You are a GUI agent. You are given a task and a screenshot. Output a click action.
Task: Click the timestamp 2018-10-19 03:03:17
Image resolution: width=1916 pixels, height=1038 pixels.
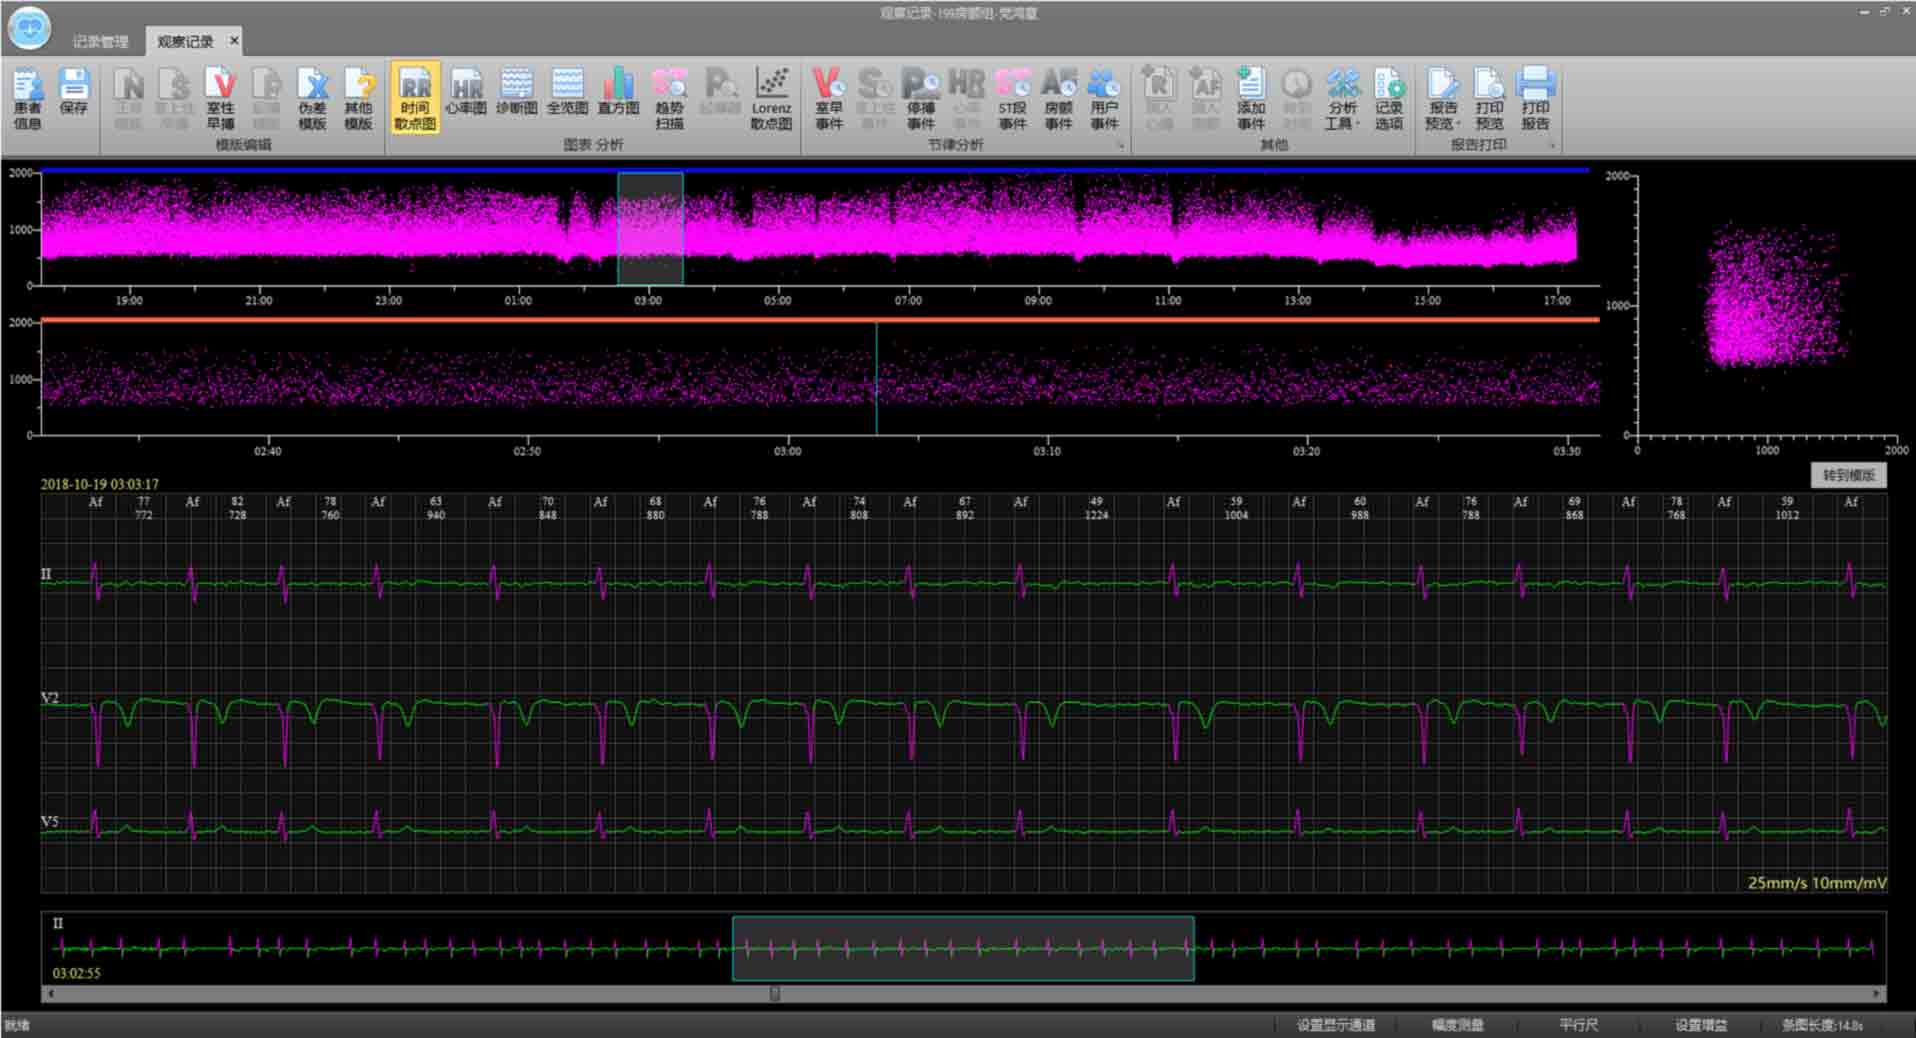(x=99, y=484)
